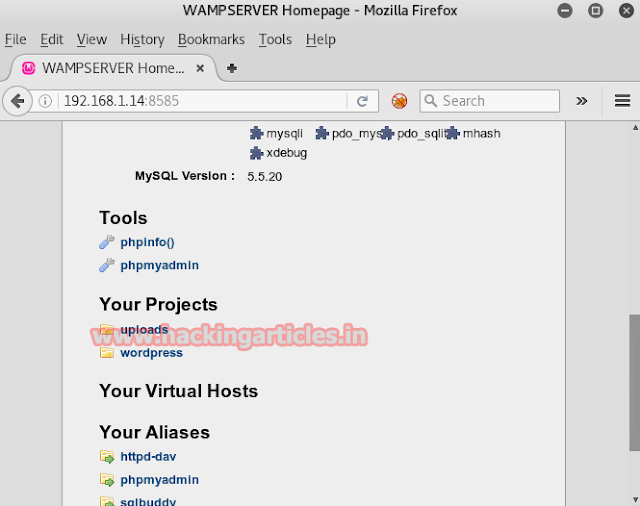Viewport: 640px width, 506px height.
Task: Open phpmyadmin under Tools
Action: tap(160, 265)
